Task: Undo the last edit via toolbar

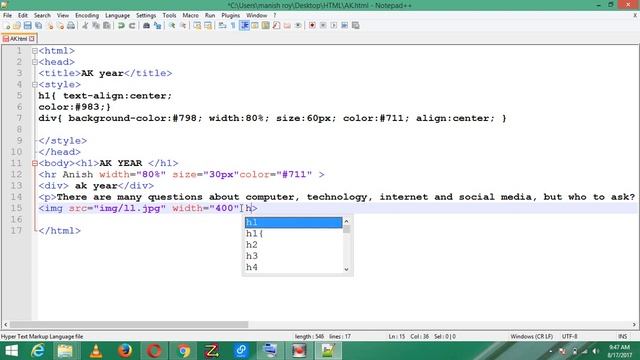Action: click(121, 25)
